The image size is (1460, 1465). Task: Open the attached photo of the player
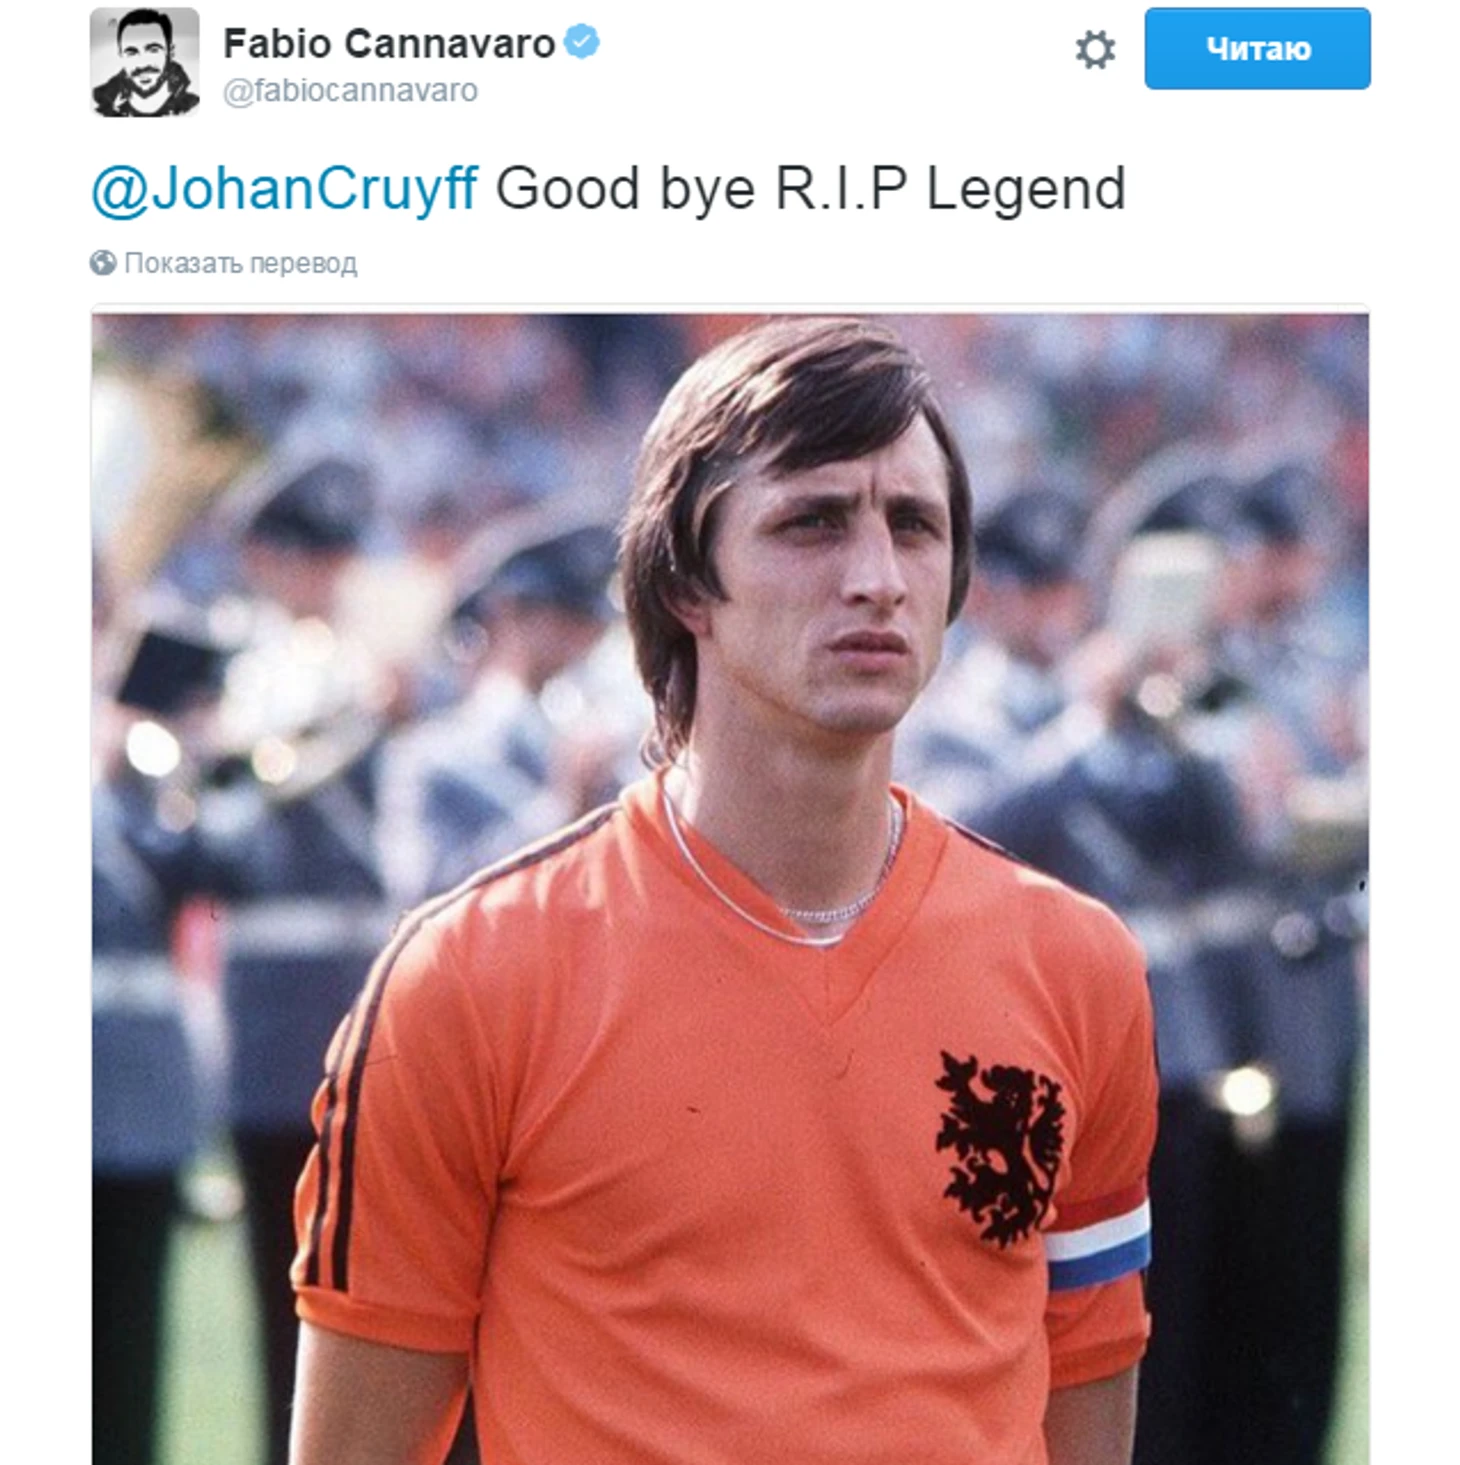(x=730, y=889)
